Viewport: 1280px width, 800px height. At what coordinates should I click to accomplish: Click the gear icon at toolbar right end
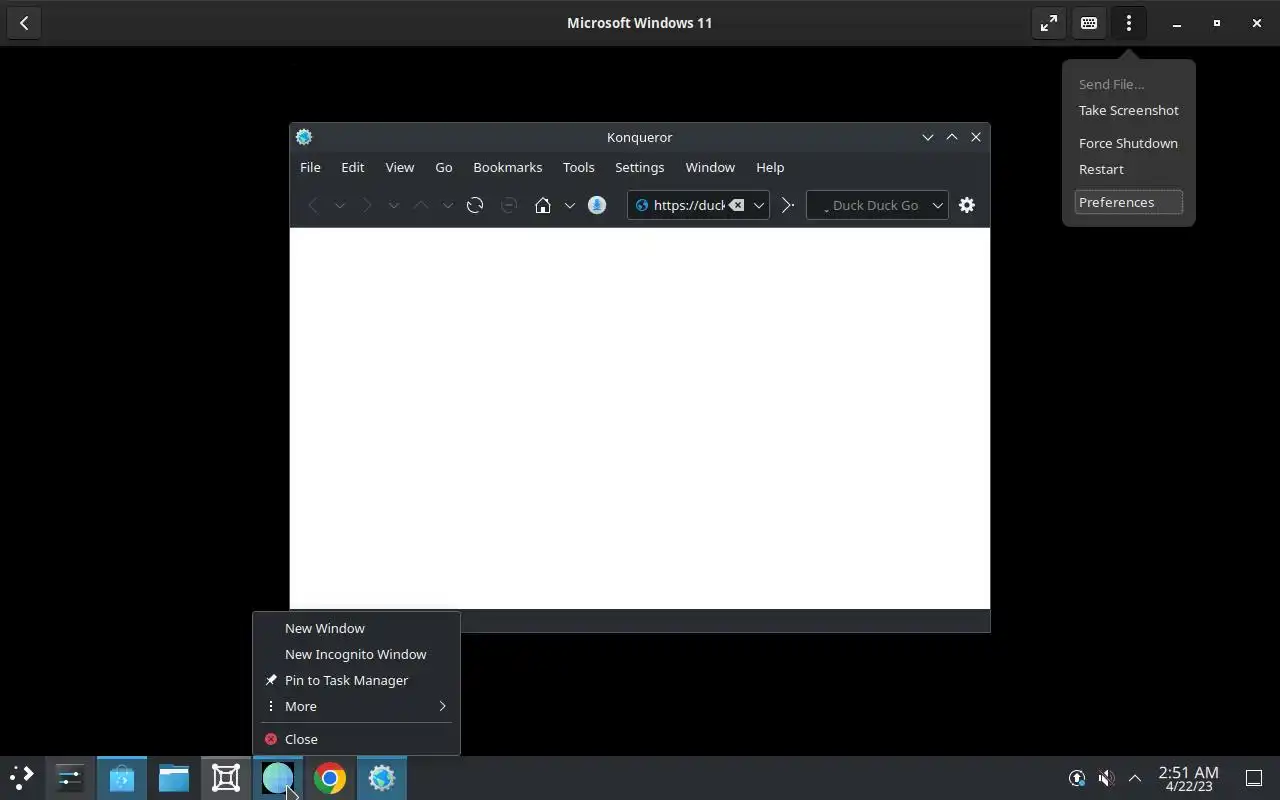pyautogui.click(x=967, y=205)
